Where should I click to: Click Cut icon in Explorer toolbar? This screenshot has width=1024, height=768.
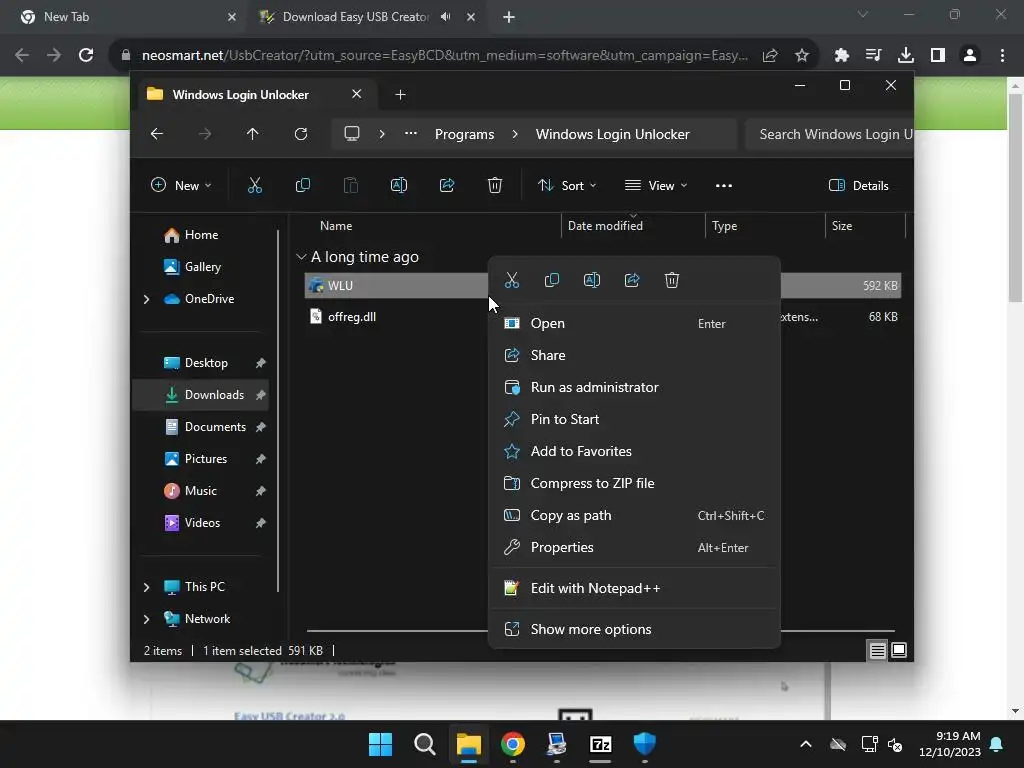(x=255, y=185)
